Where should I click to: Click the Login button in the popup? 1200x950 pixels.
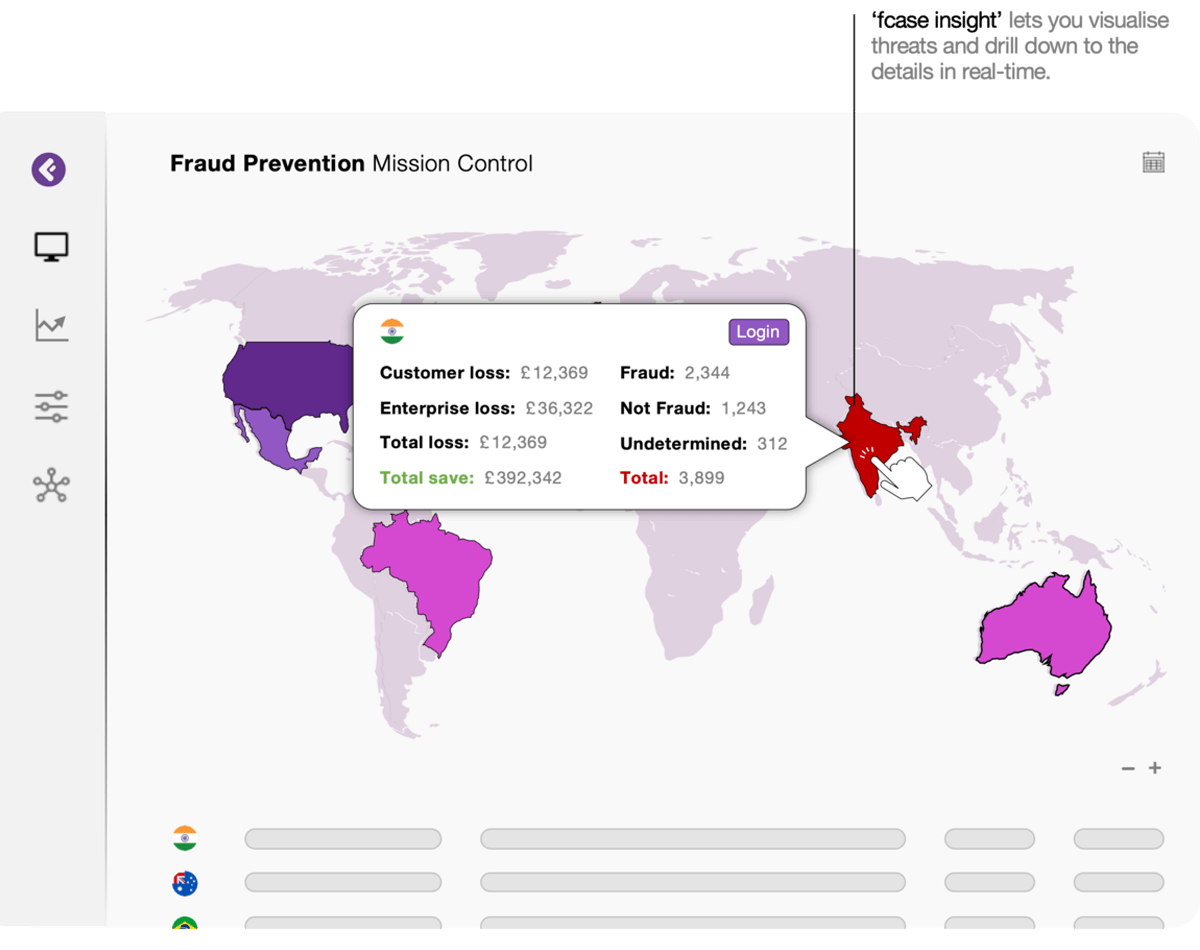point(758,332)
